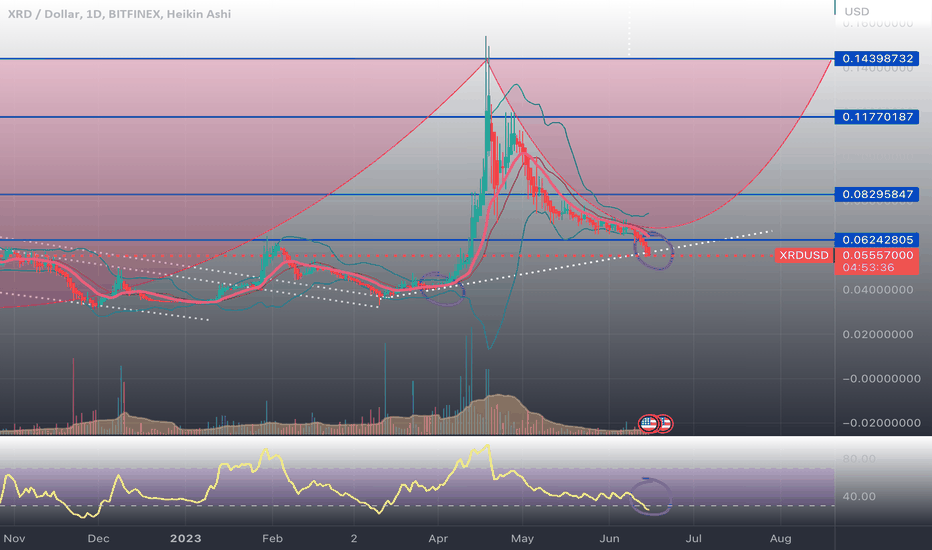Viewport: 932px width, 550px height.
Task: Click the 0.04000000 price scale value
Action: pyautogui.click(x=877, y=290)
